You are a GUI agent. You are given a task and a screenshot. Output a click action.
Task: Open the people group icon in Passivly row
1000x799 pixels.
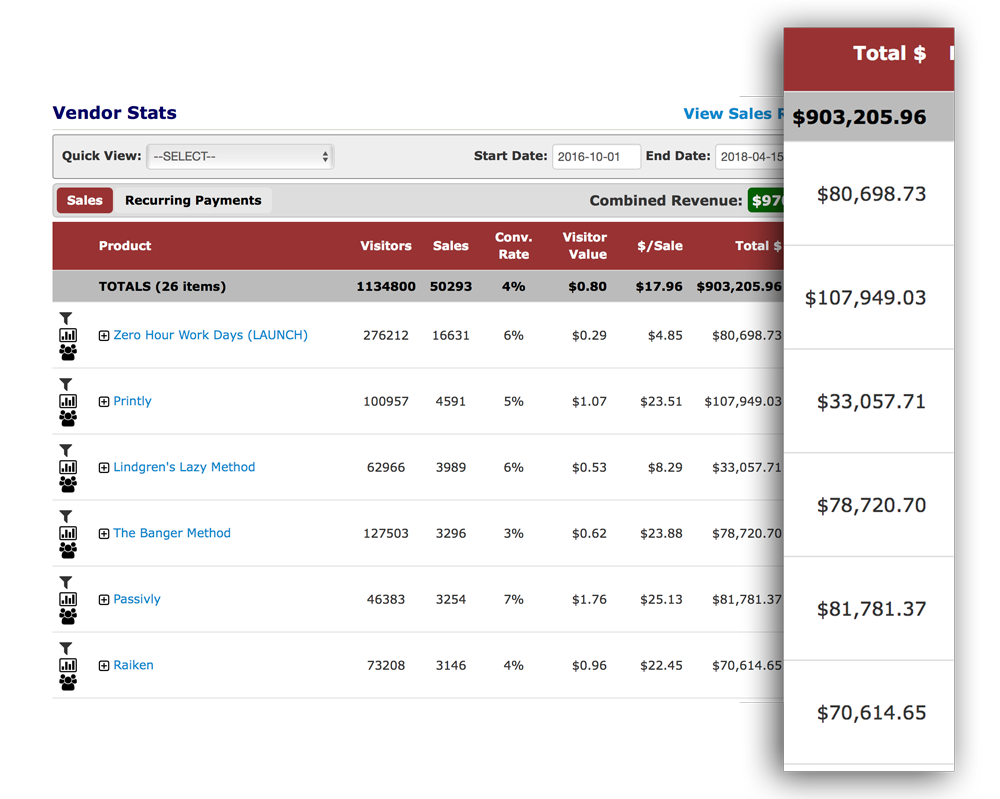click(68, 616)
